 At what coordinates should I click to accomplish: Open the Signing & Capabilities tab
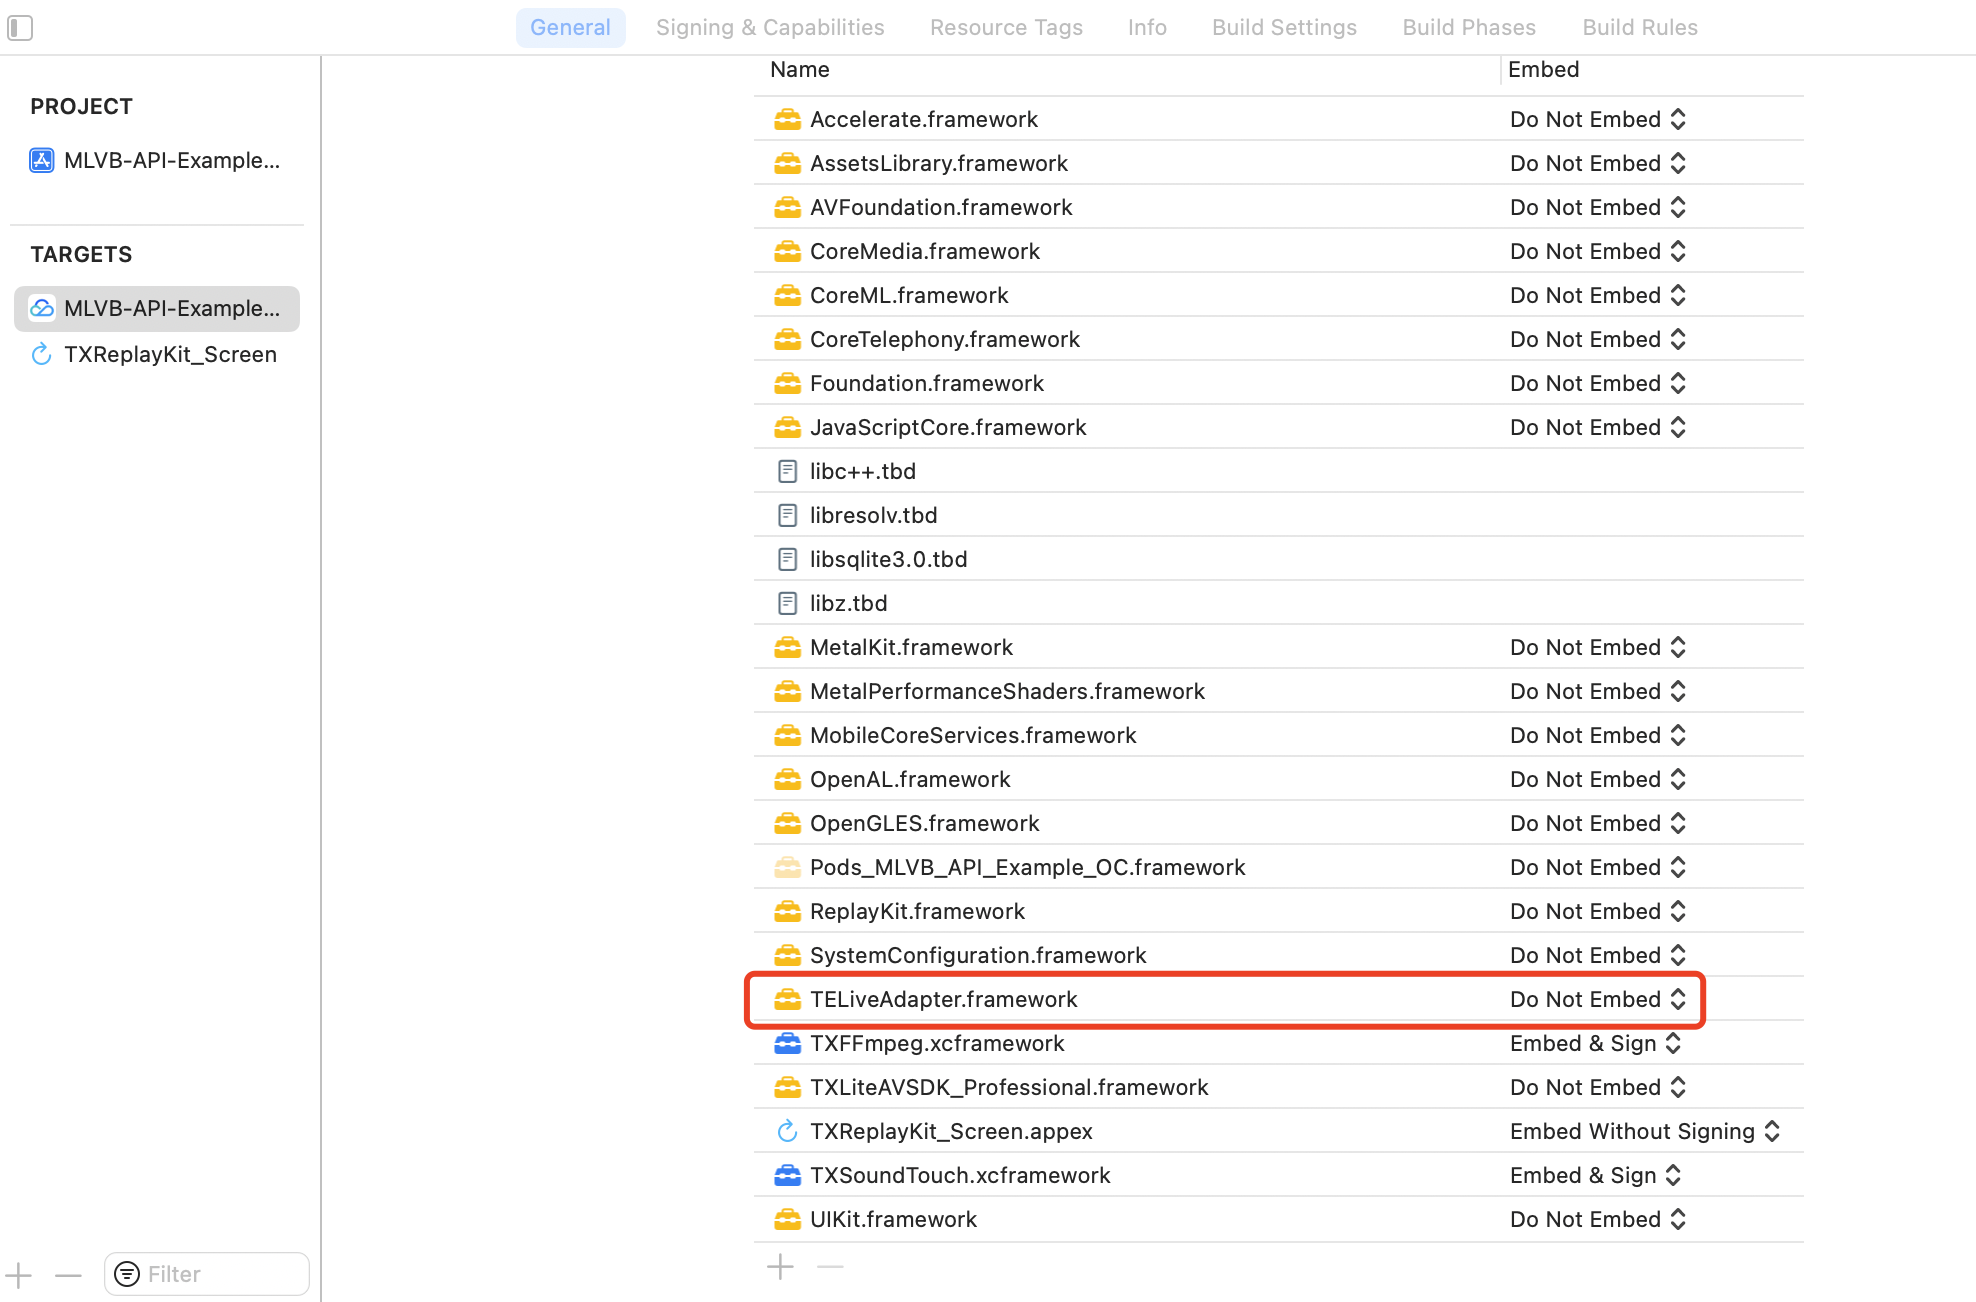point(769,27)
